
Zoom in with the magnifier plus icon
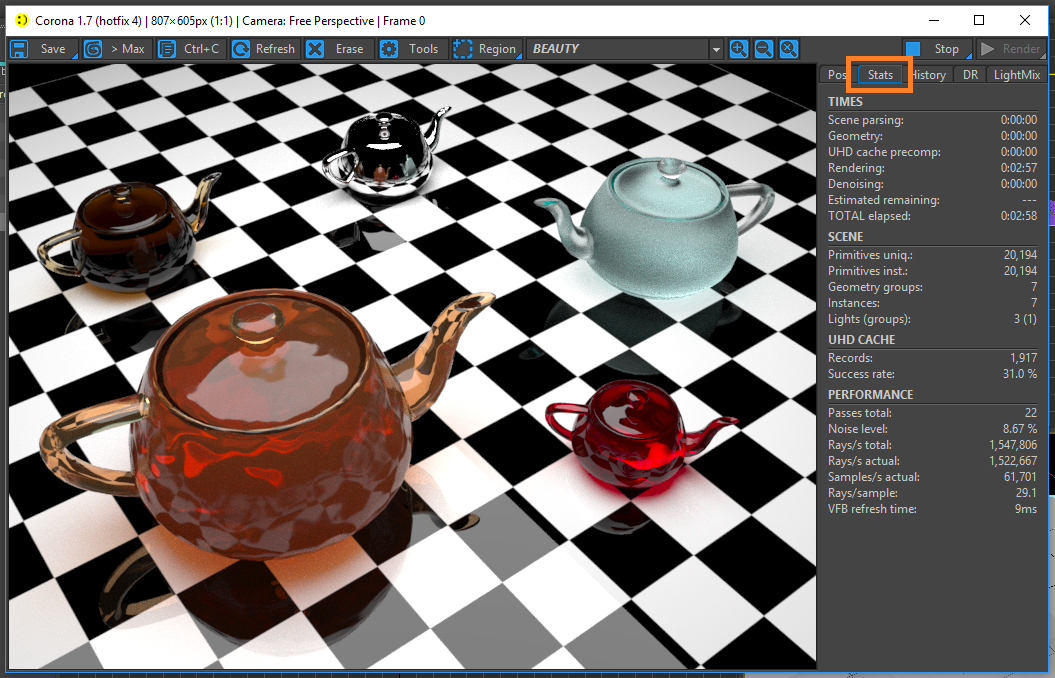pyautogui.click(x=739, y=49)
